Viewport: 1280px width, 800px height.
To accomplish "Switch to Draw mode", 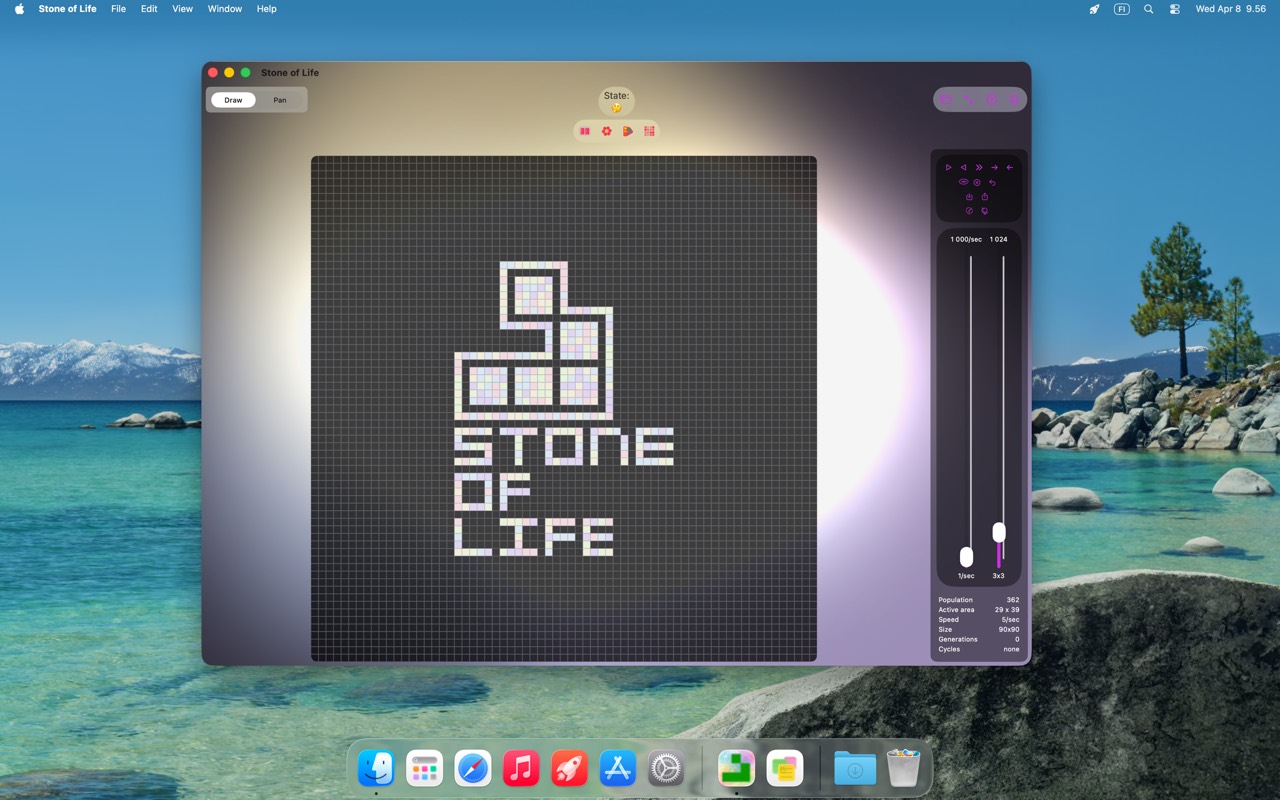I will [x=232, y=100].
